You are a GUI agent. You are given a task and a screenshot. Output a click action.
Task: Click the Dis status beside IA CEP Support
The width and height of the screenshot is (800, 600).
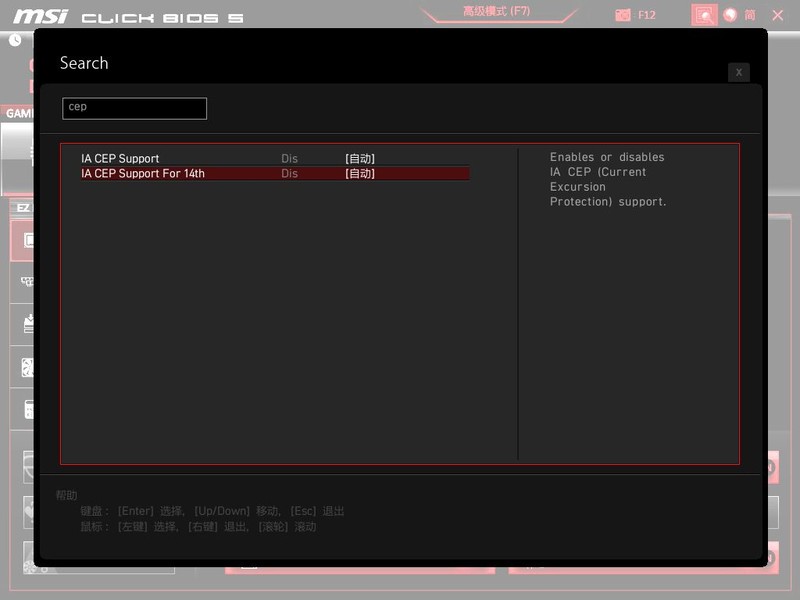[289, 159]
